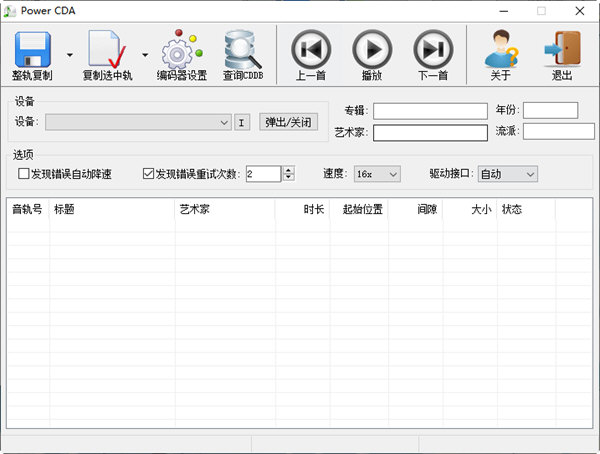Click the 音轨号 column header
Image resolution: width=600 pixels, height=454 pixels.
28,209
